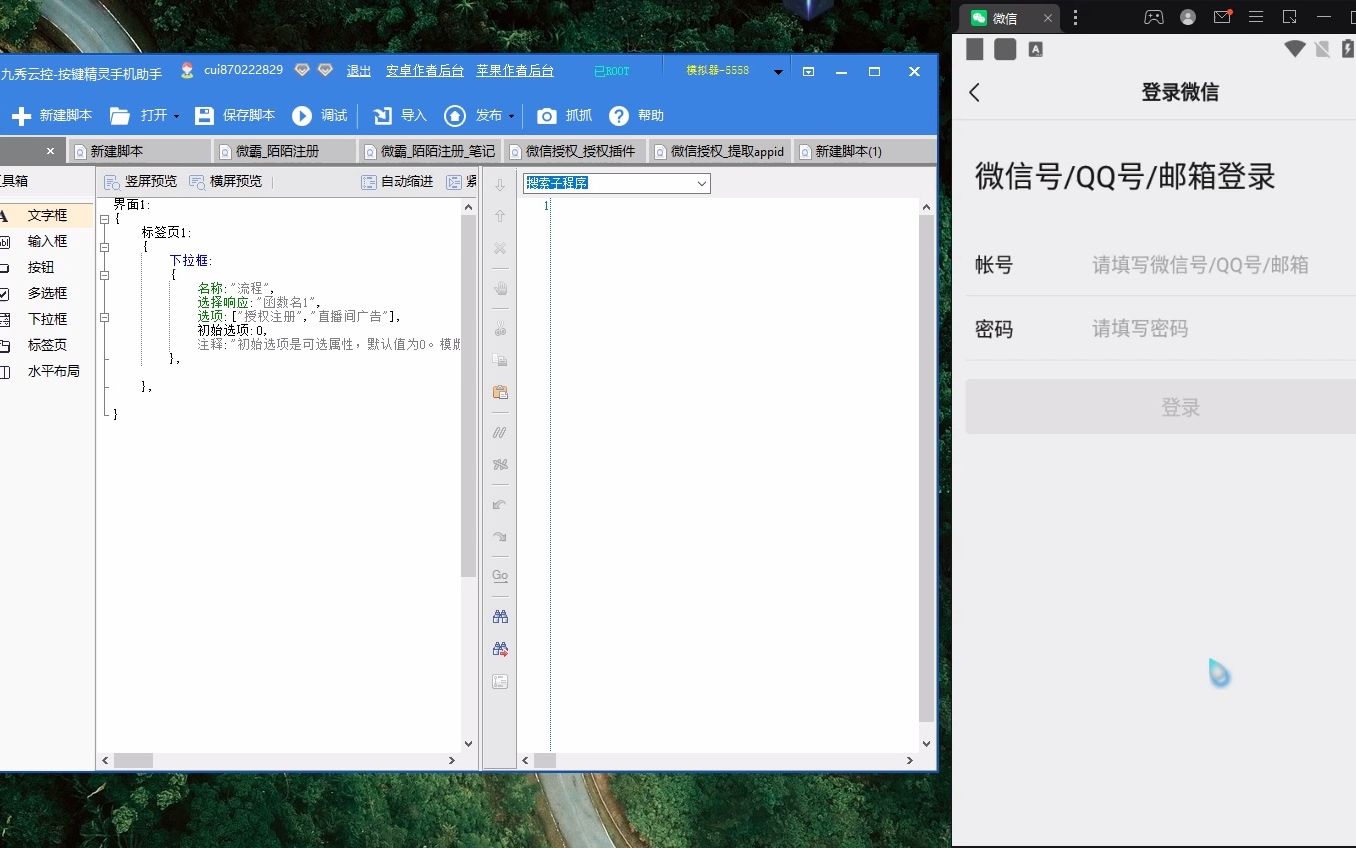Click the 新建脚本 new script button

click(51, 116)
